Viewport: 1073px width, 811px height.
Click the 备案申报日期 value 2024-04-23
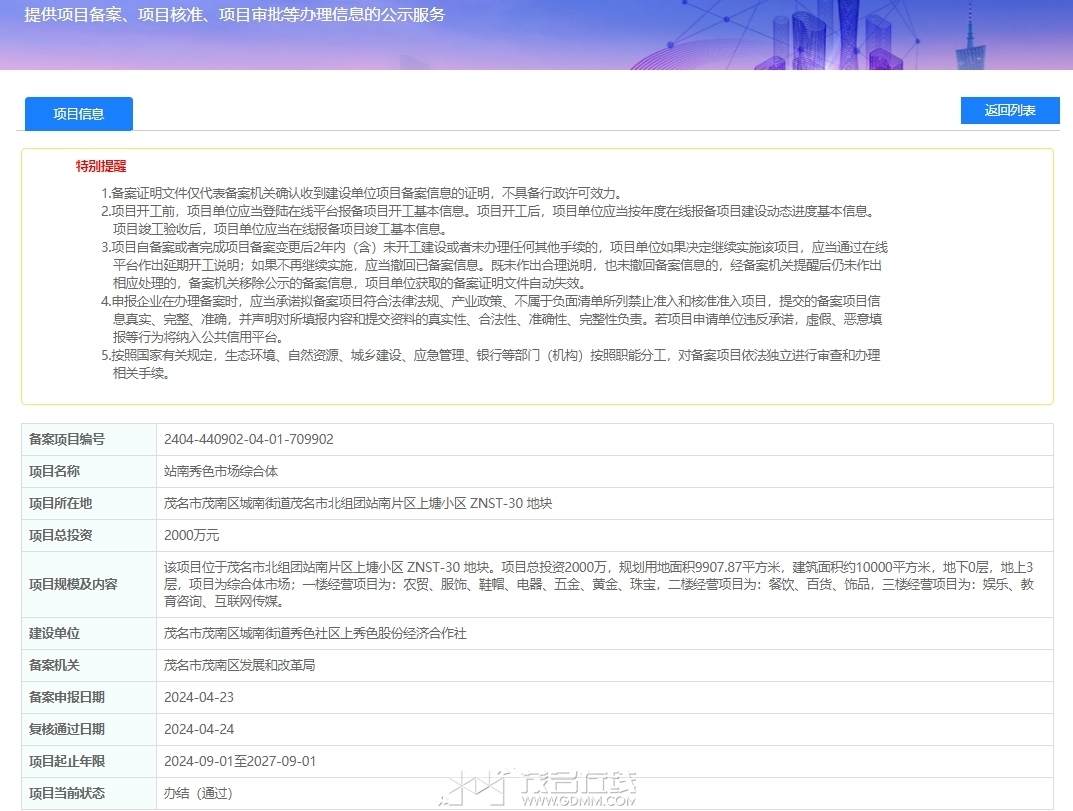point(198,697)
